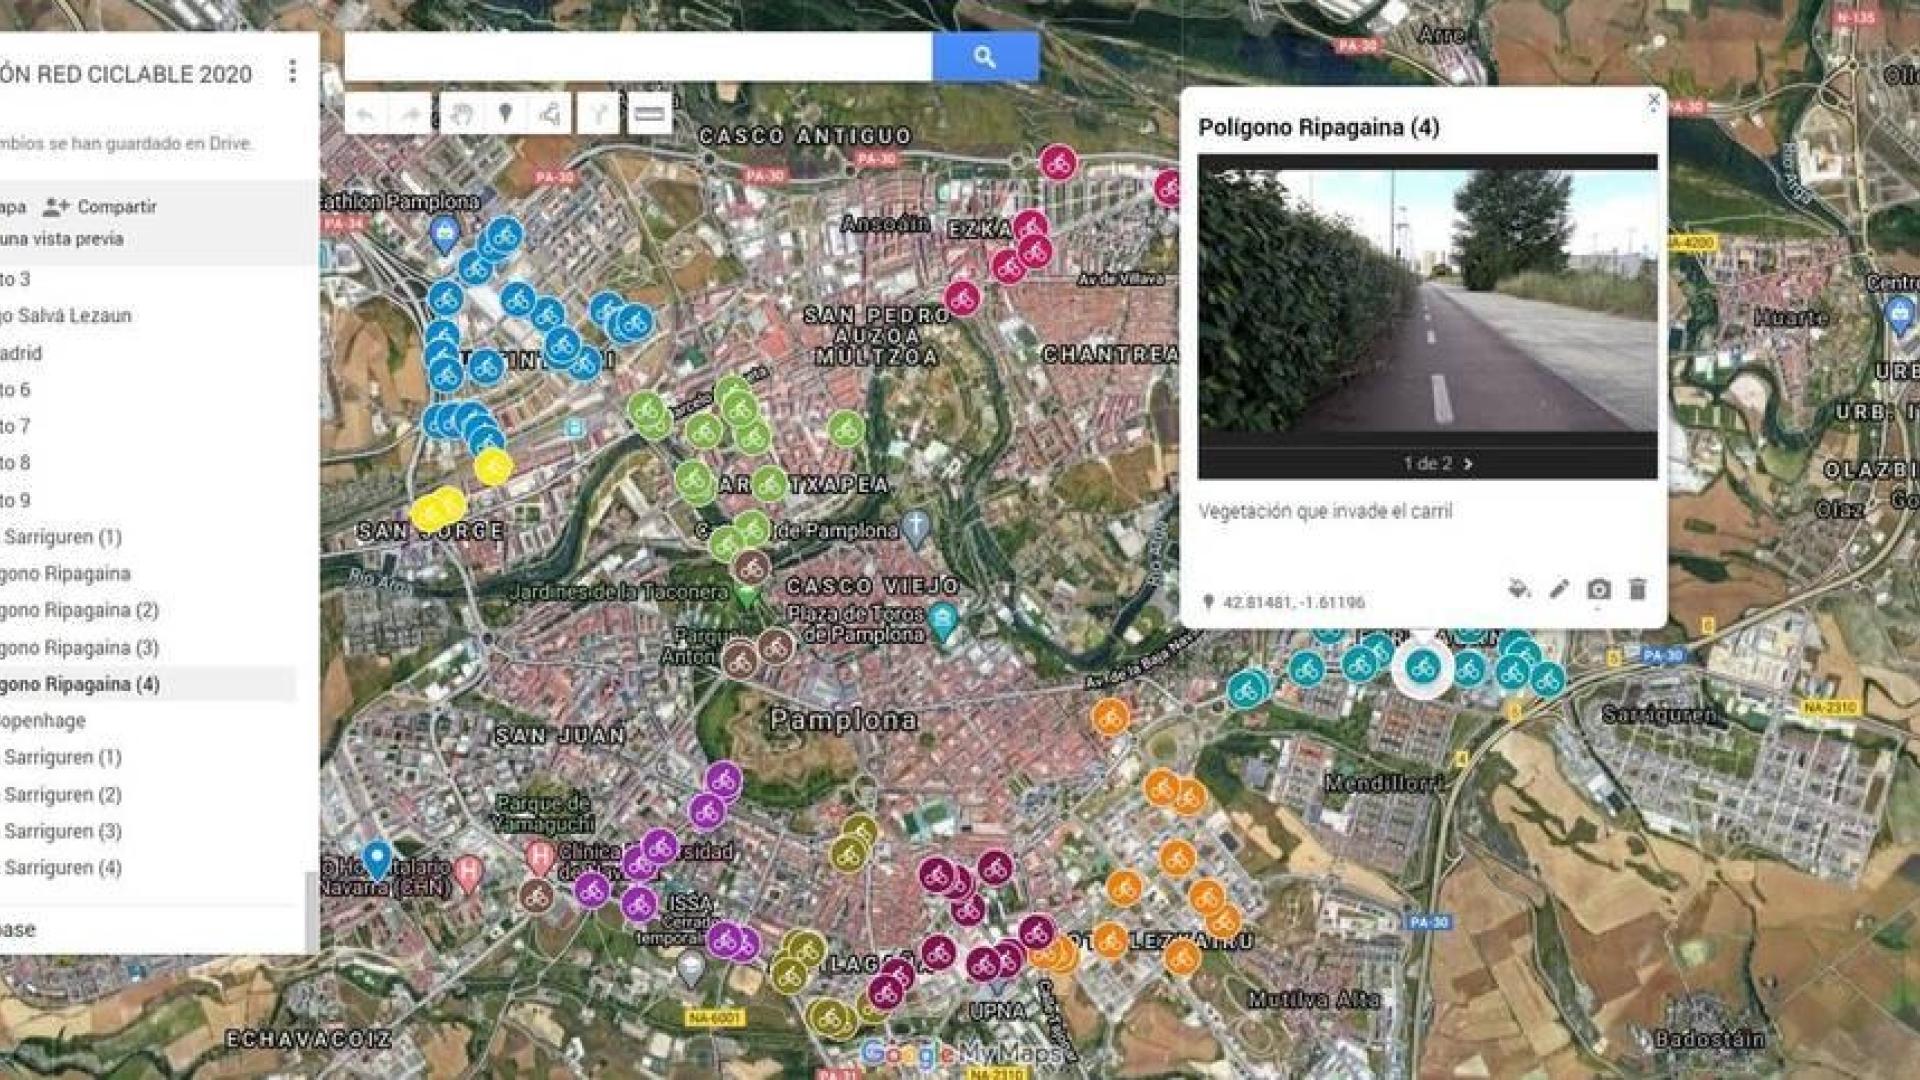Image resolution: width=1920 pixels, height=1080 pixels.
Task: Close the Polígono Ripagaina (4) popup
Action: 1655,100
